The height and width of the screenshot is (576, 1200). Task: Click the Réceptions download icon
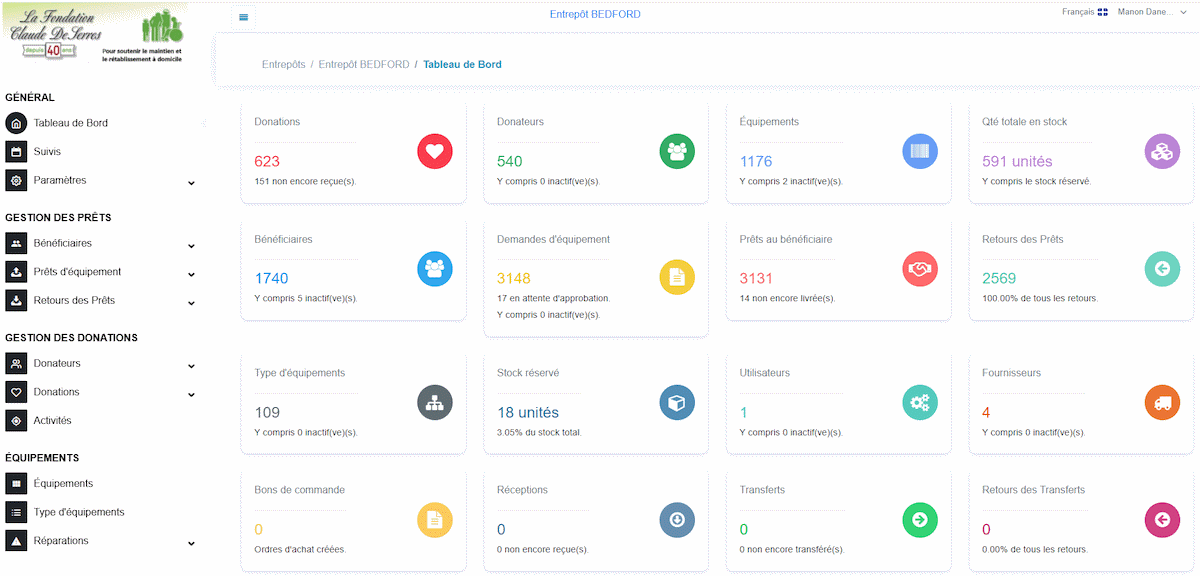point(677,519)
